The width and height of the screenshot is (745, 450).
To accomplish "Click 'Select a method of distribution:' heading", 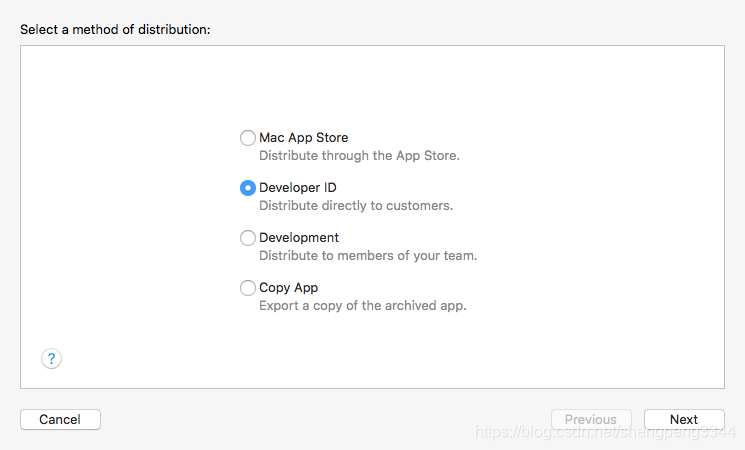I will [x=115, y=29].
